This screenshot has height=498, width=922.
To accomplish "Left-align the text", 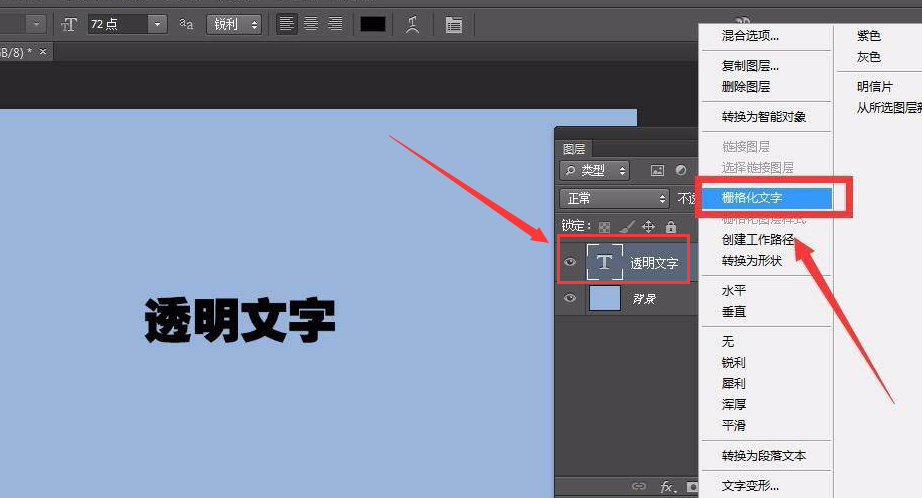I will (288, 24).
